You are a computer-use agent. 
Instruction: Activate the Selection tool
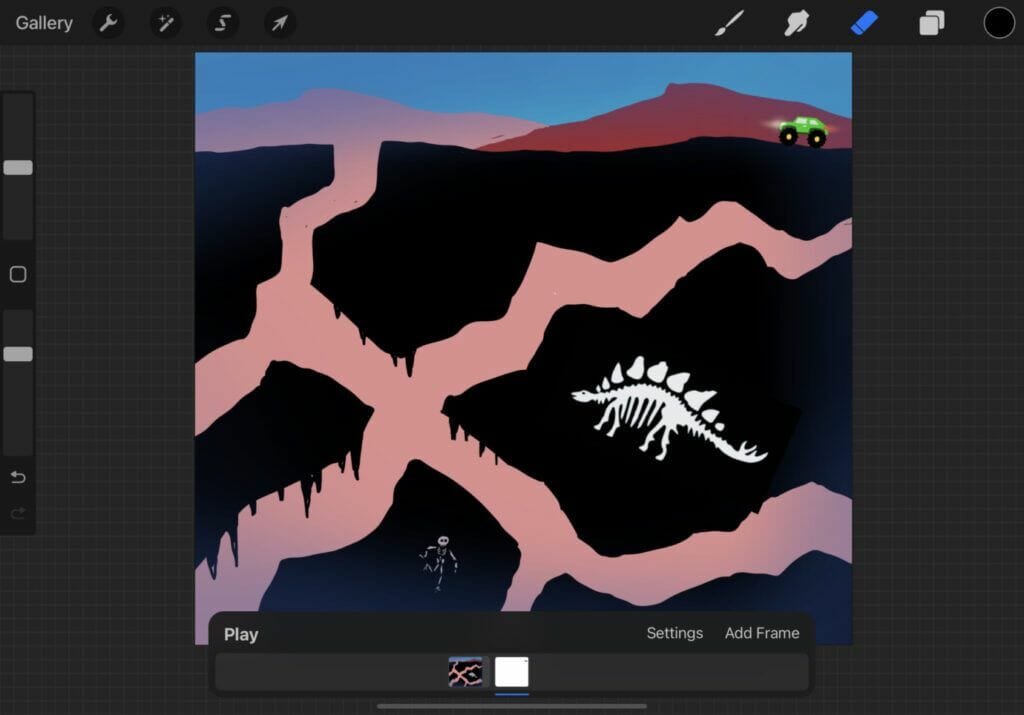coord(223,23)
